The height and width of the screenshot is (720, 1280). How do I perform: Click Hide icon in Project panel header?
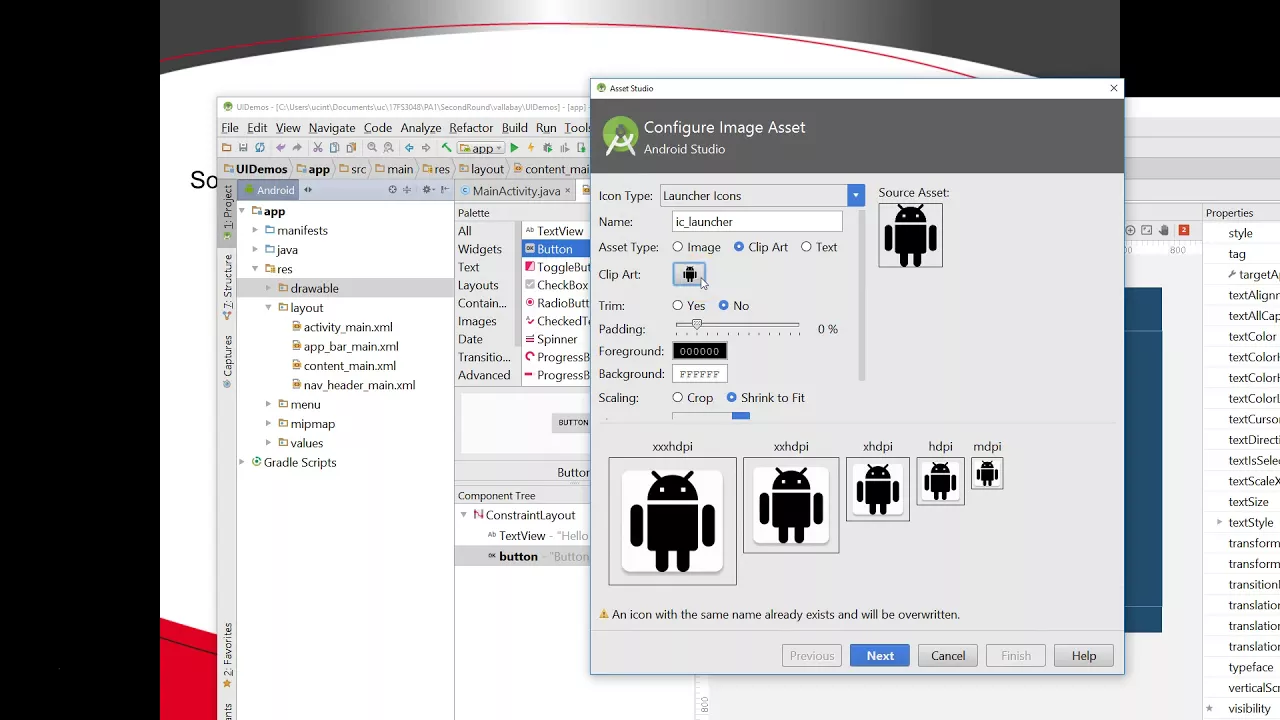coord(445,190)
